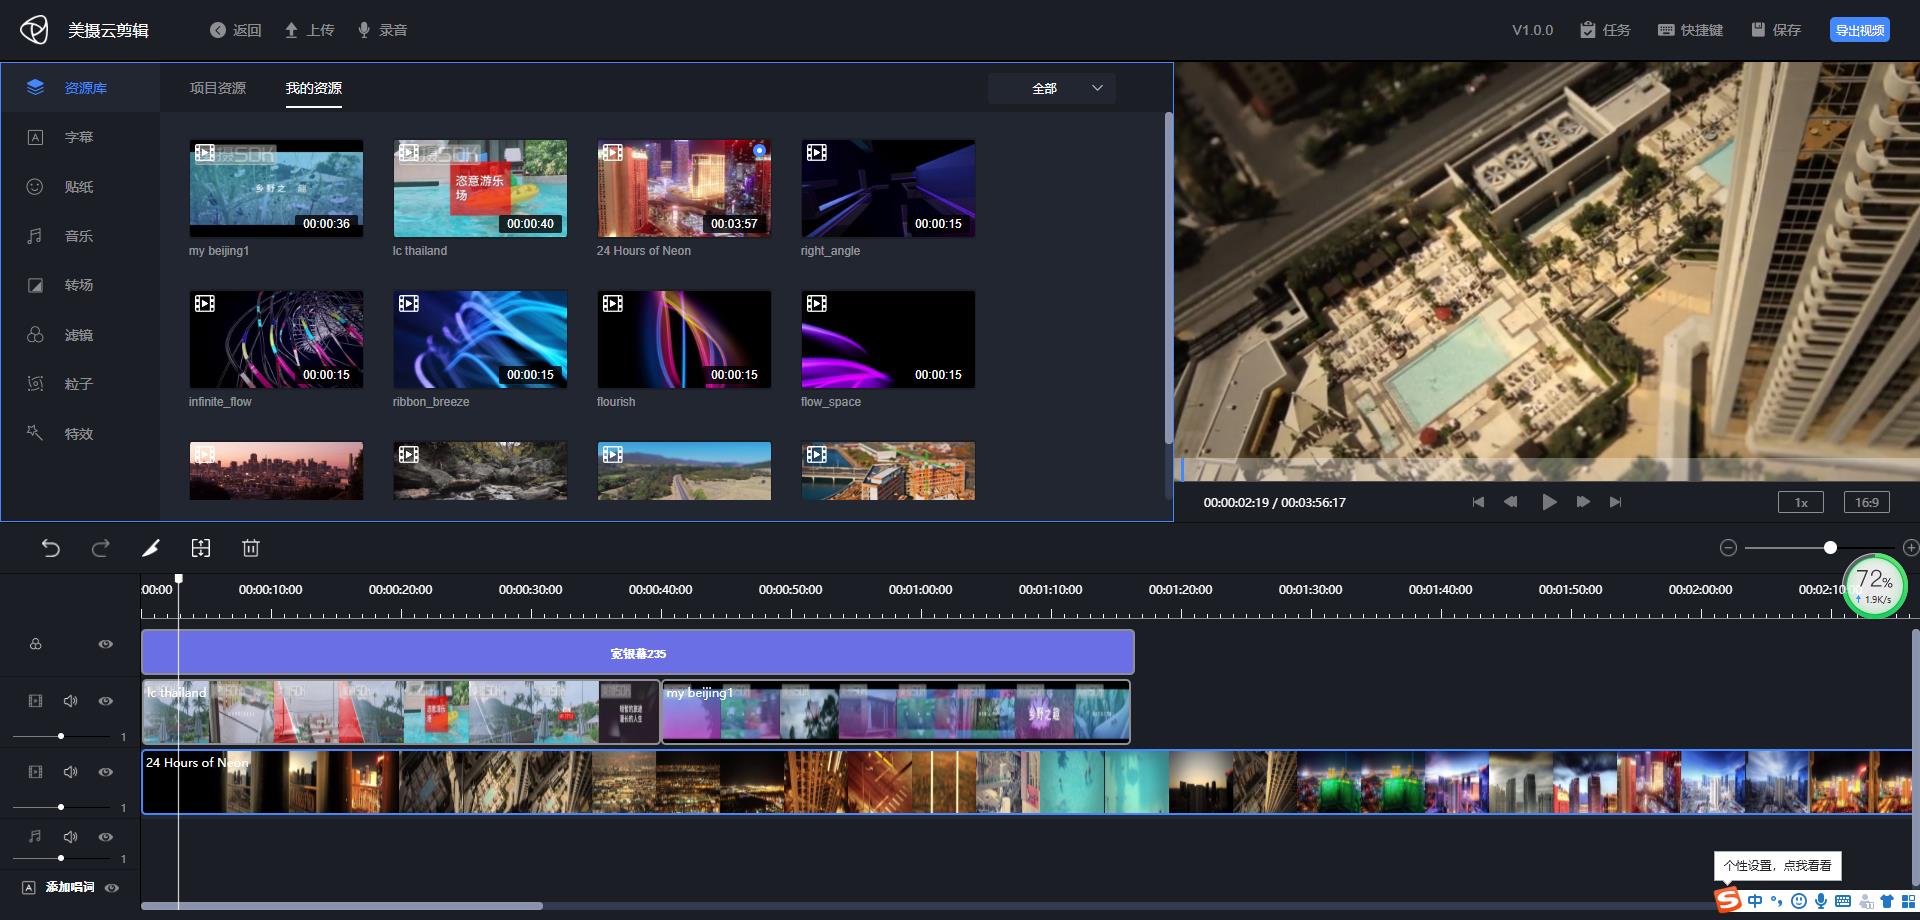This screenshot has width=1920, height=920.
Task: Select the ribbon_breeze video thumbnail
Action: tap(480, 340)
